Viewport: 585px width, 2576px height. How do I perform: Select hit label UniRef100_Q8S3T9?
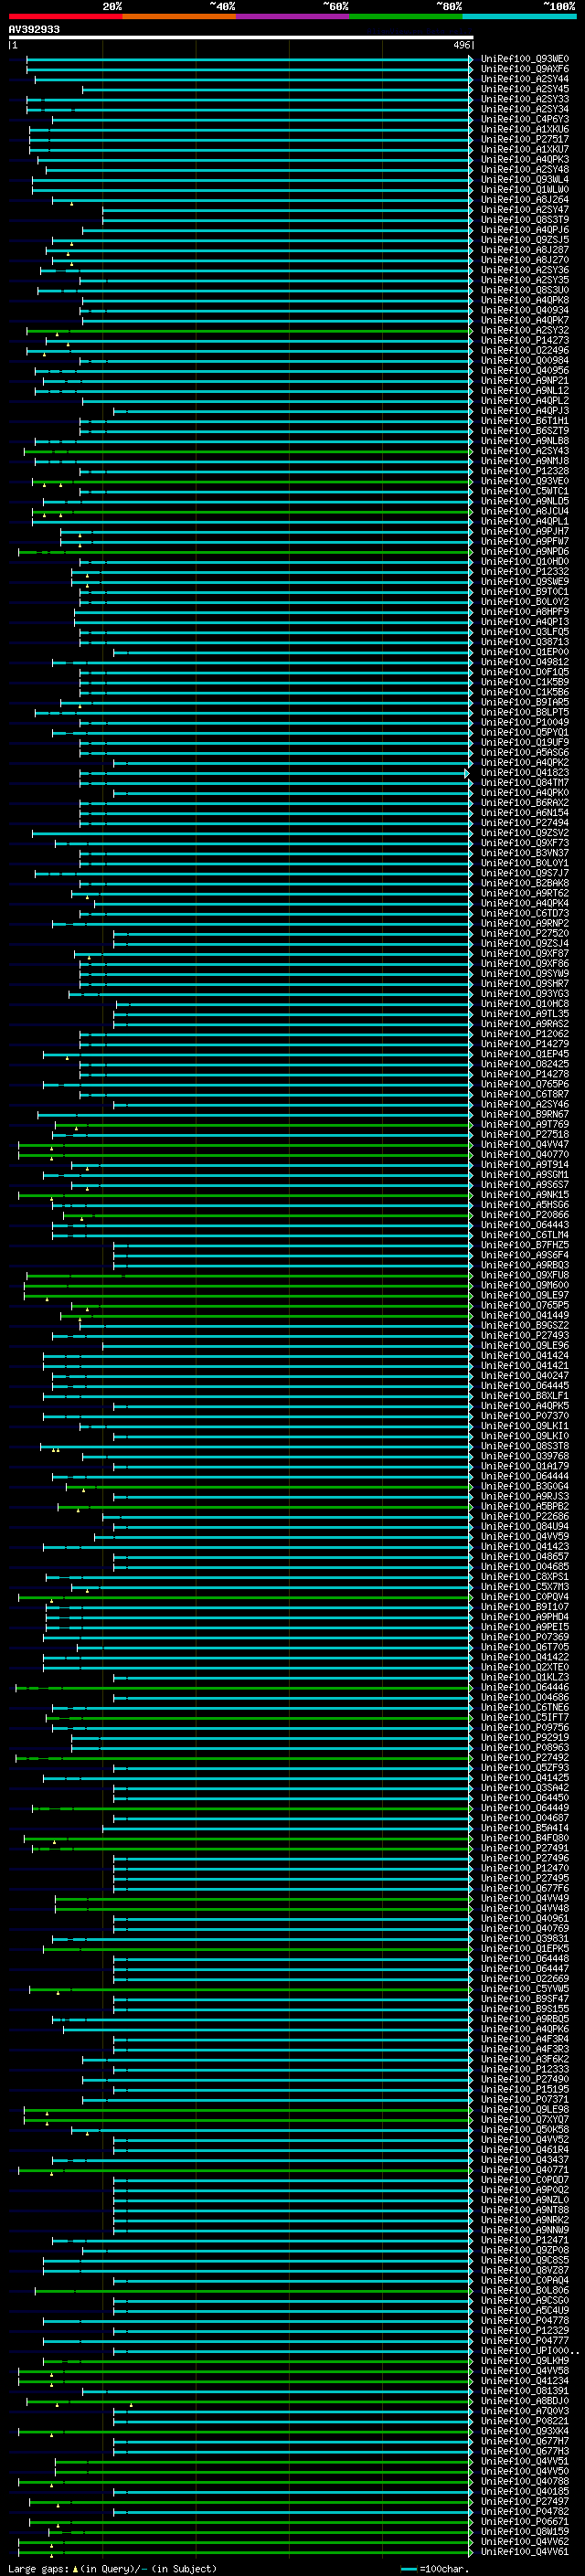(525, 220)
